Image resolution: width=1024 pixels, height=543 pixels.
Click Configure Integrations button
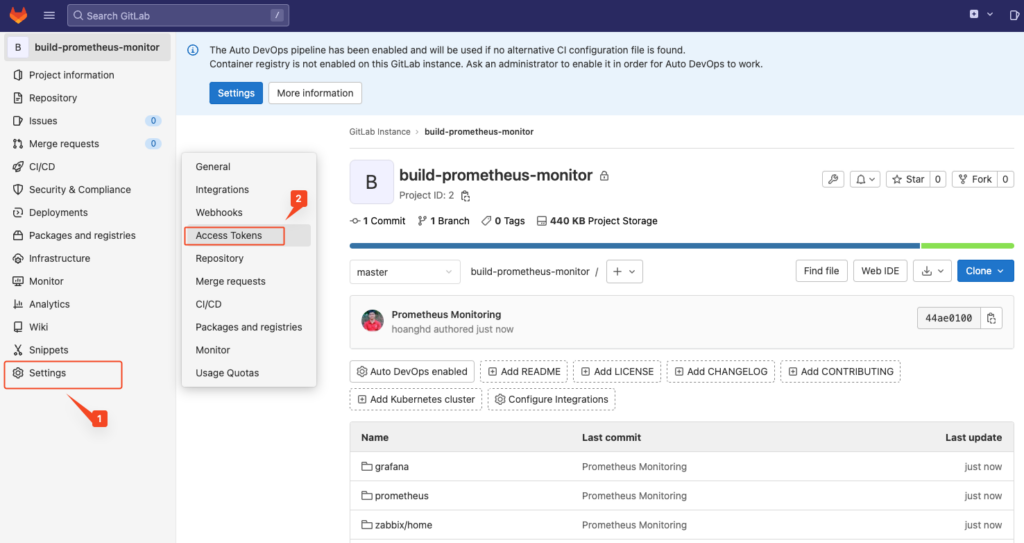(551, 399)
